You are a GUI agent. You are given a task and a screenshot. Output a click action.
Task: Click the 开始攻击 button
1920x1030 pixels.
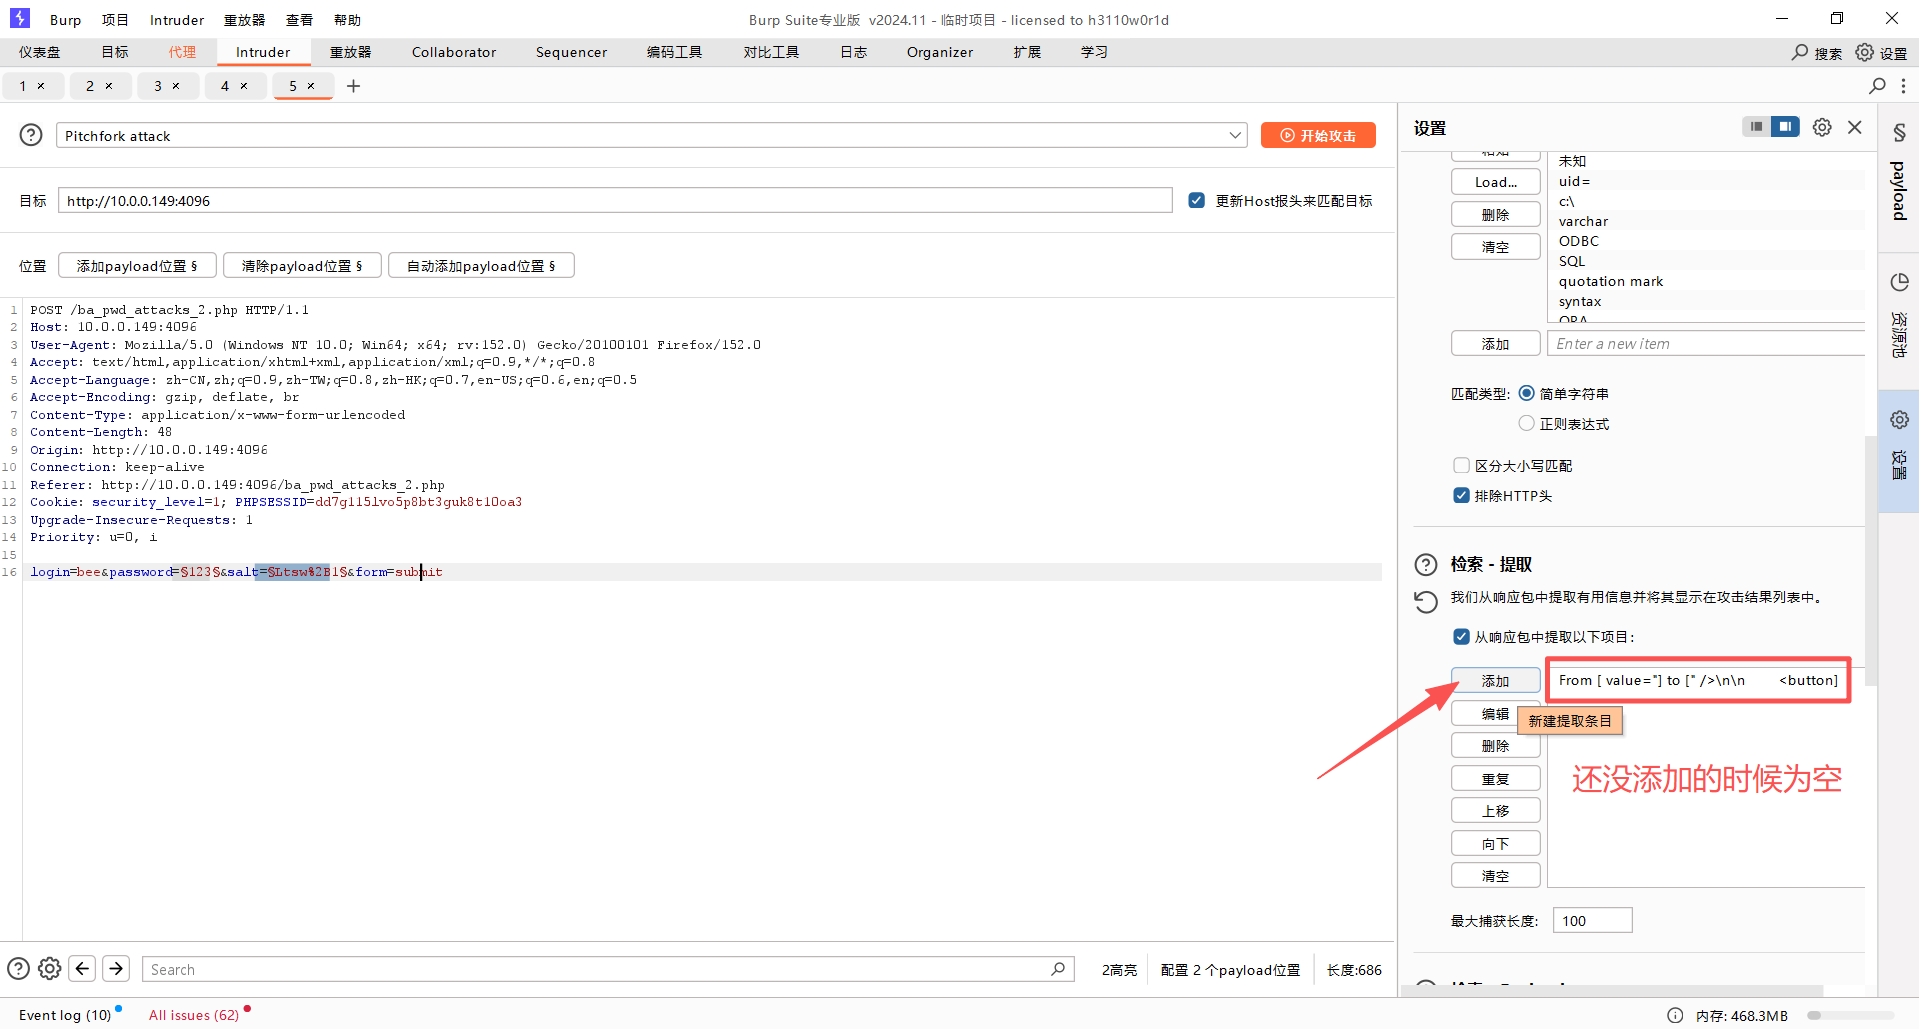tap(1318, 135)
